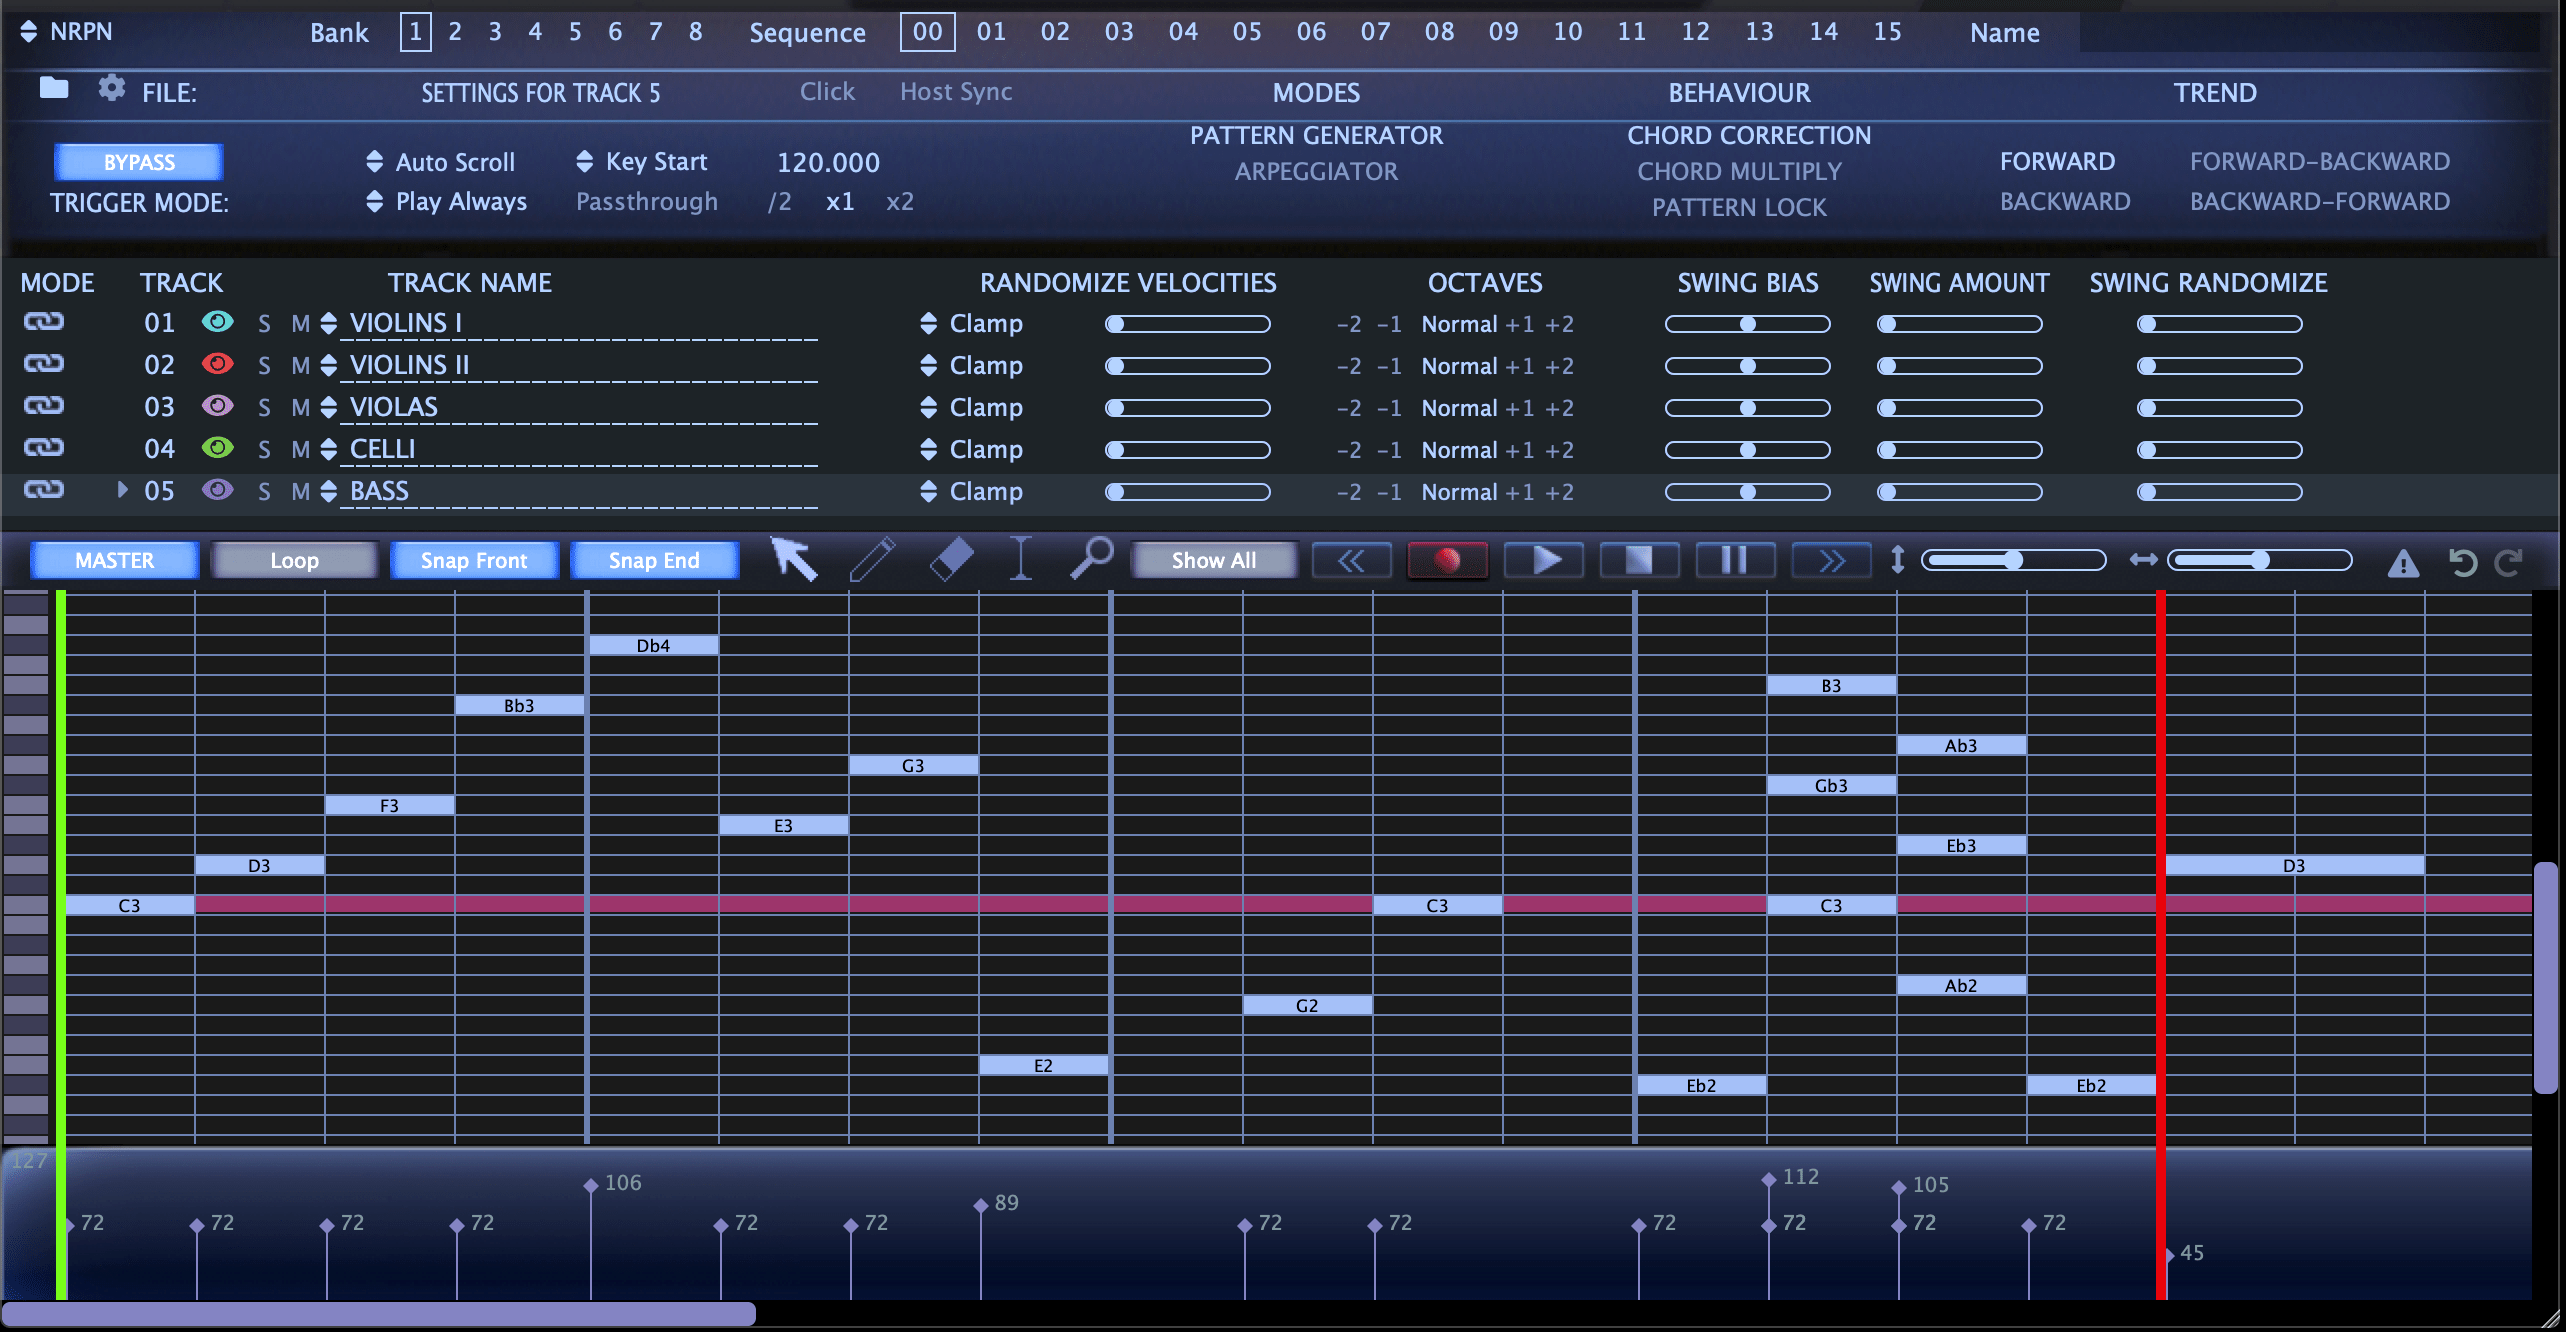Open the file folder icon

coord(54,89)
